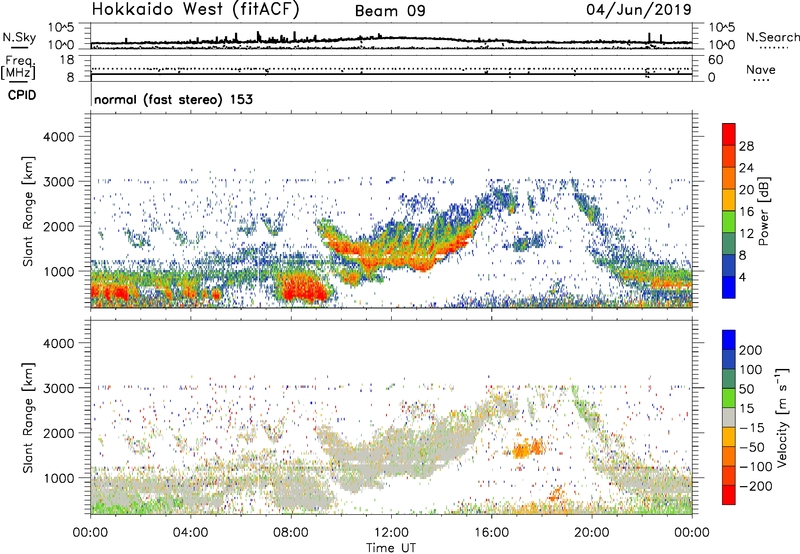Click the '04:00' time axis tick label

pyautogui.click(x=190, y=533)
